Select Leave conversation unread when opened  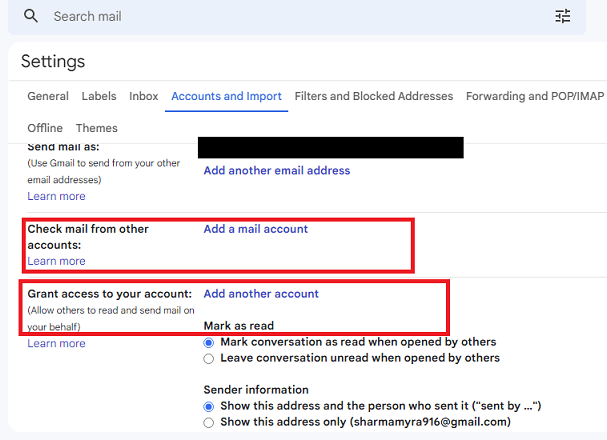(209, 358)
